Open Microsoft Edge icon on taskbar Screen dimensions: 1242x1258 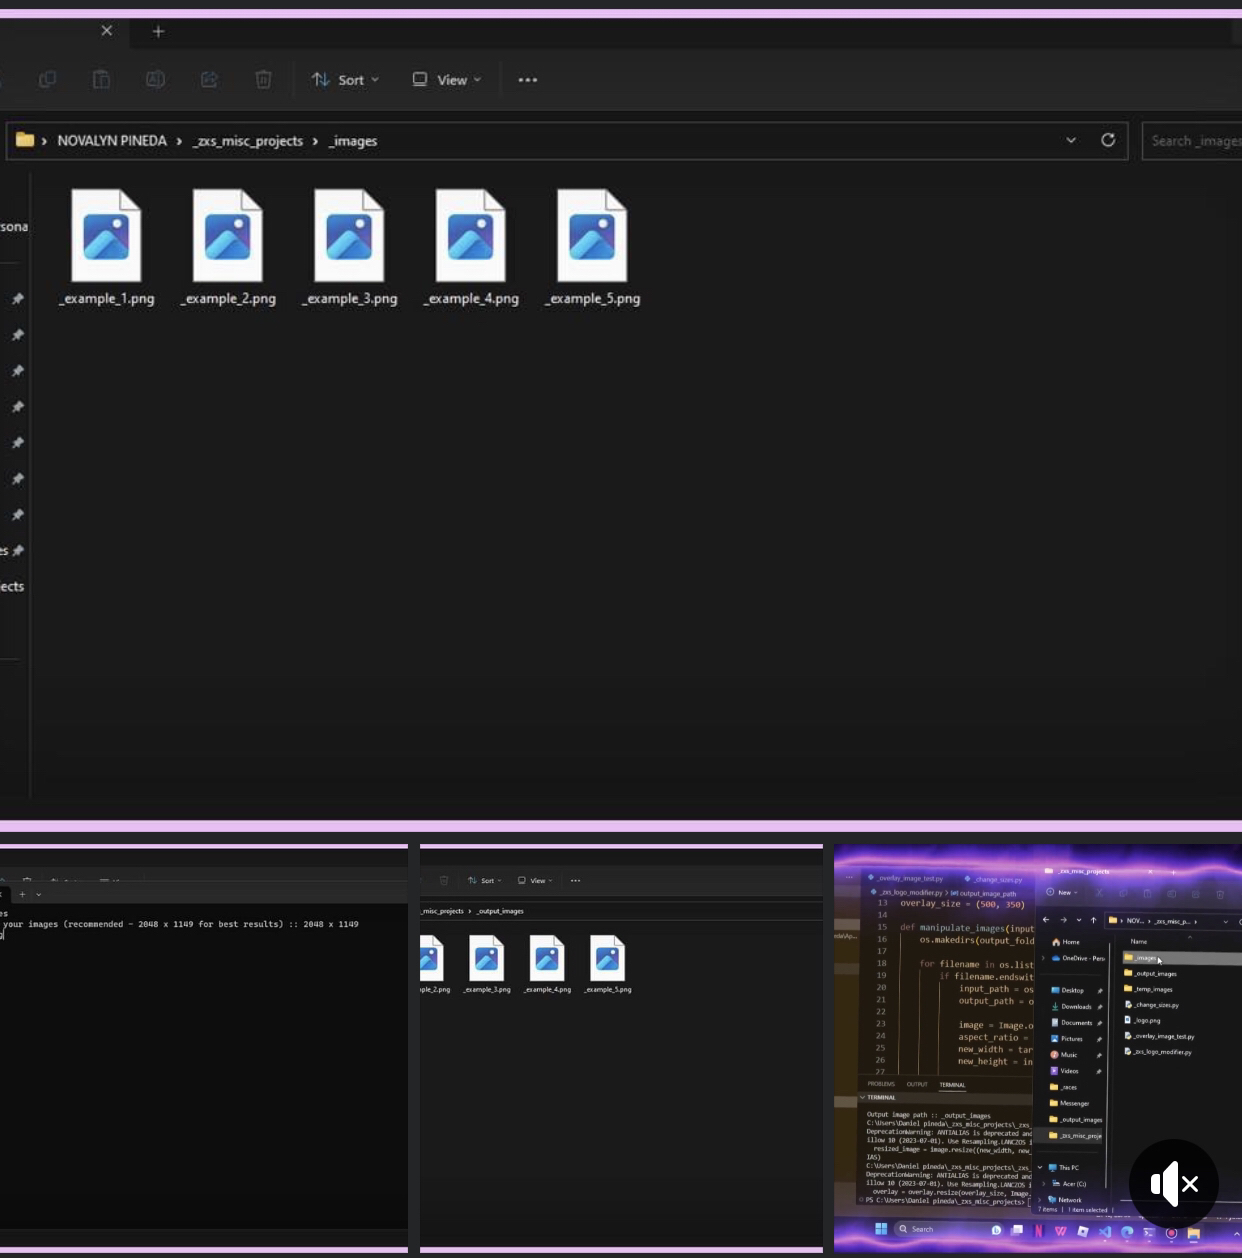pyautogui.click(x=1127, y=1232)
